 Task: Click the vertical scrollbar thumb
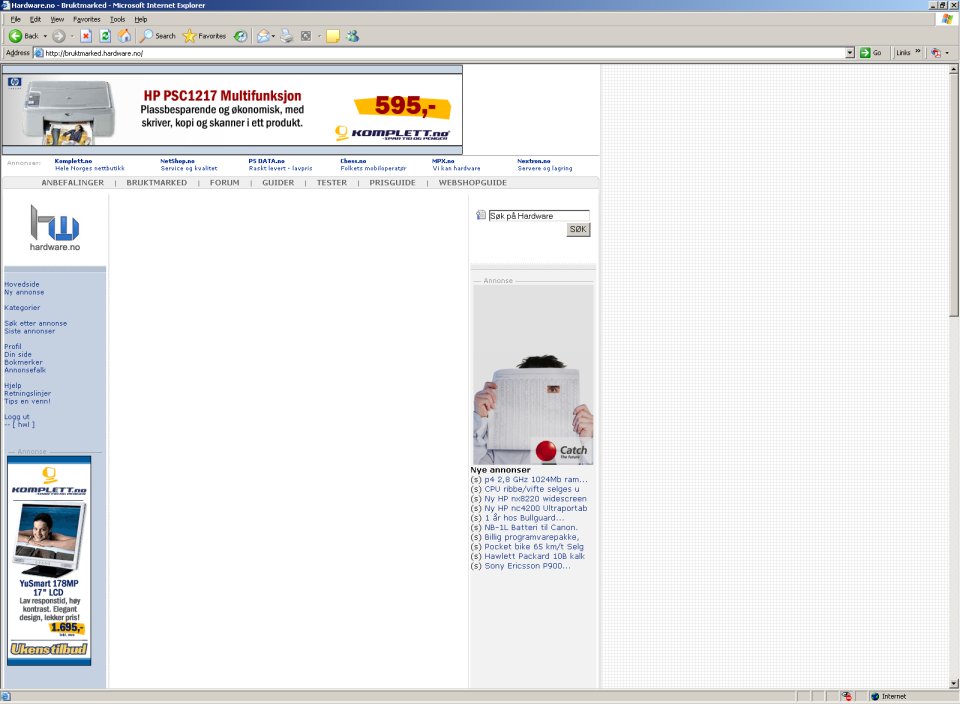point(954,196)
